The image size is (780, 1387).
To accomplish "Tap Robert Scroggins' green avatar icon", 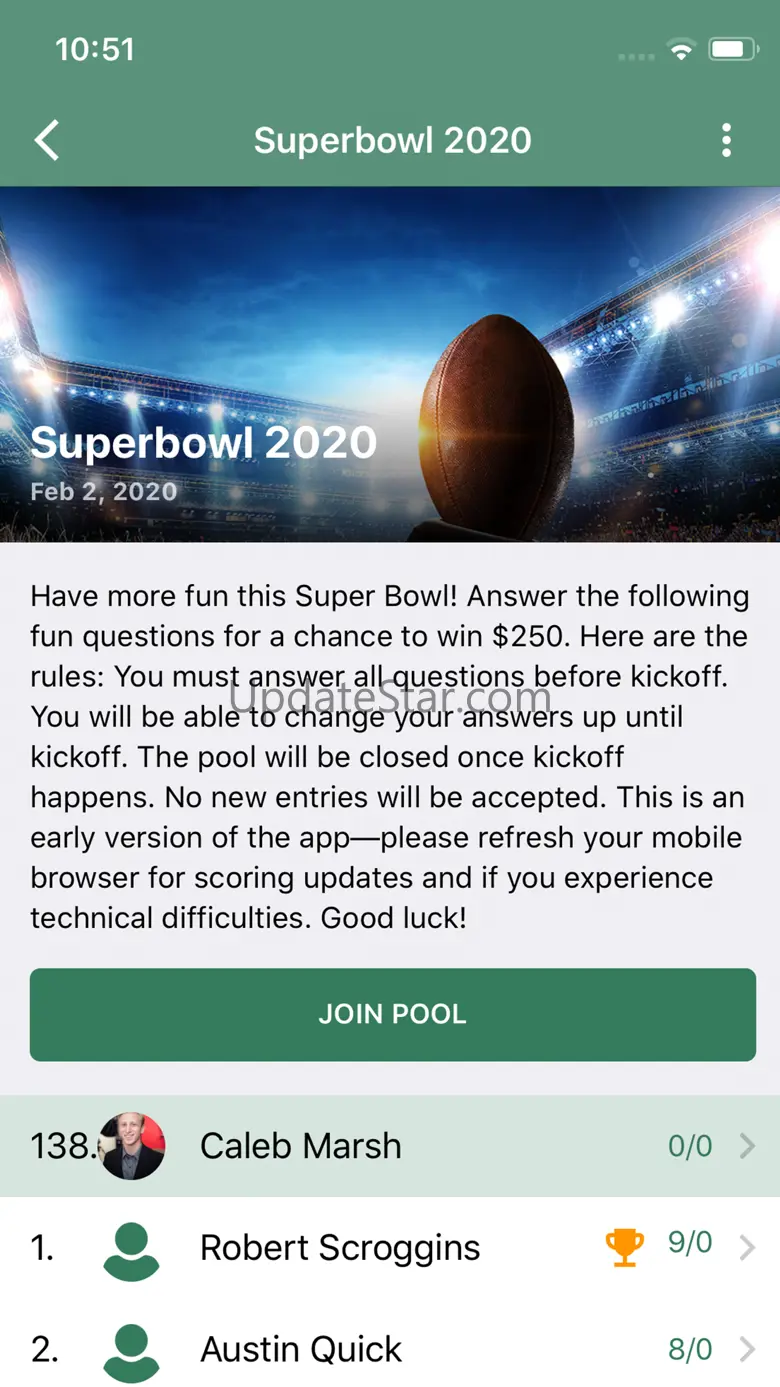I will pyautogui.click(x=131, y=1249).
